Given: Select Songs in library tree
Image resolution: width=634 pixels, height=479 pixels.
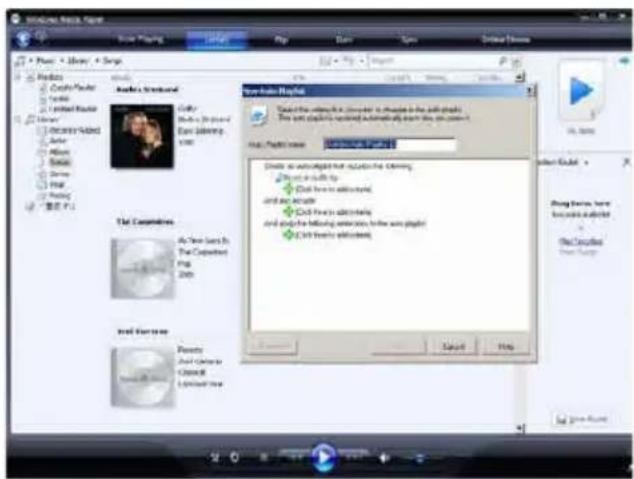Looking at the screenshot, I should tap(60, 162).
